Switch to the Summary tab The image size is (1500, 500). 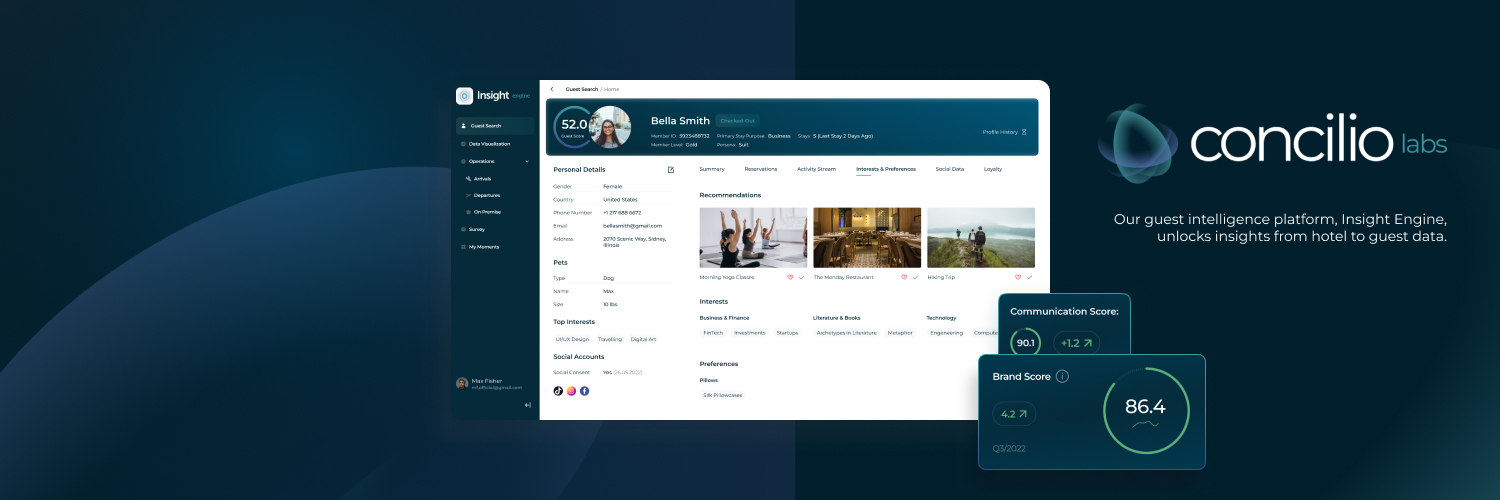point(712,169)
